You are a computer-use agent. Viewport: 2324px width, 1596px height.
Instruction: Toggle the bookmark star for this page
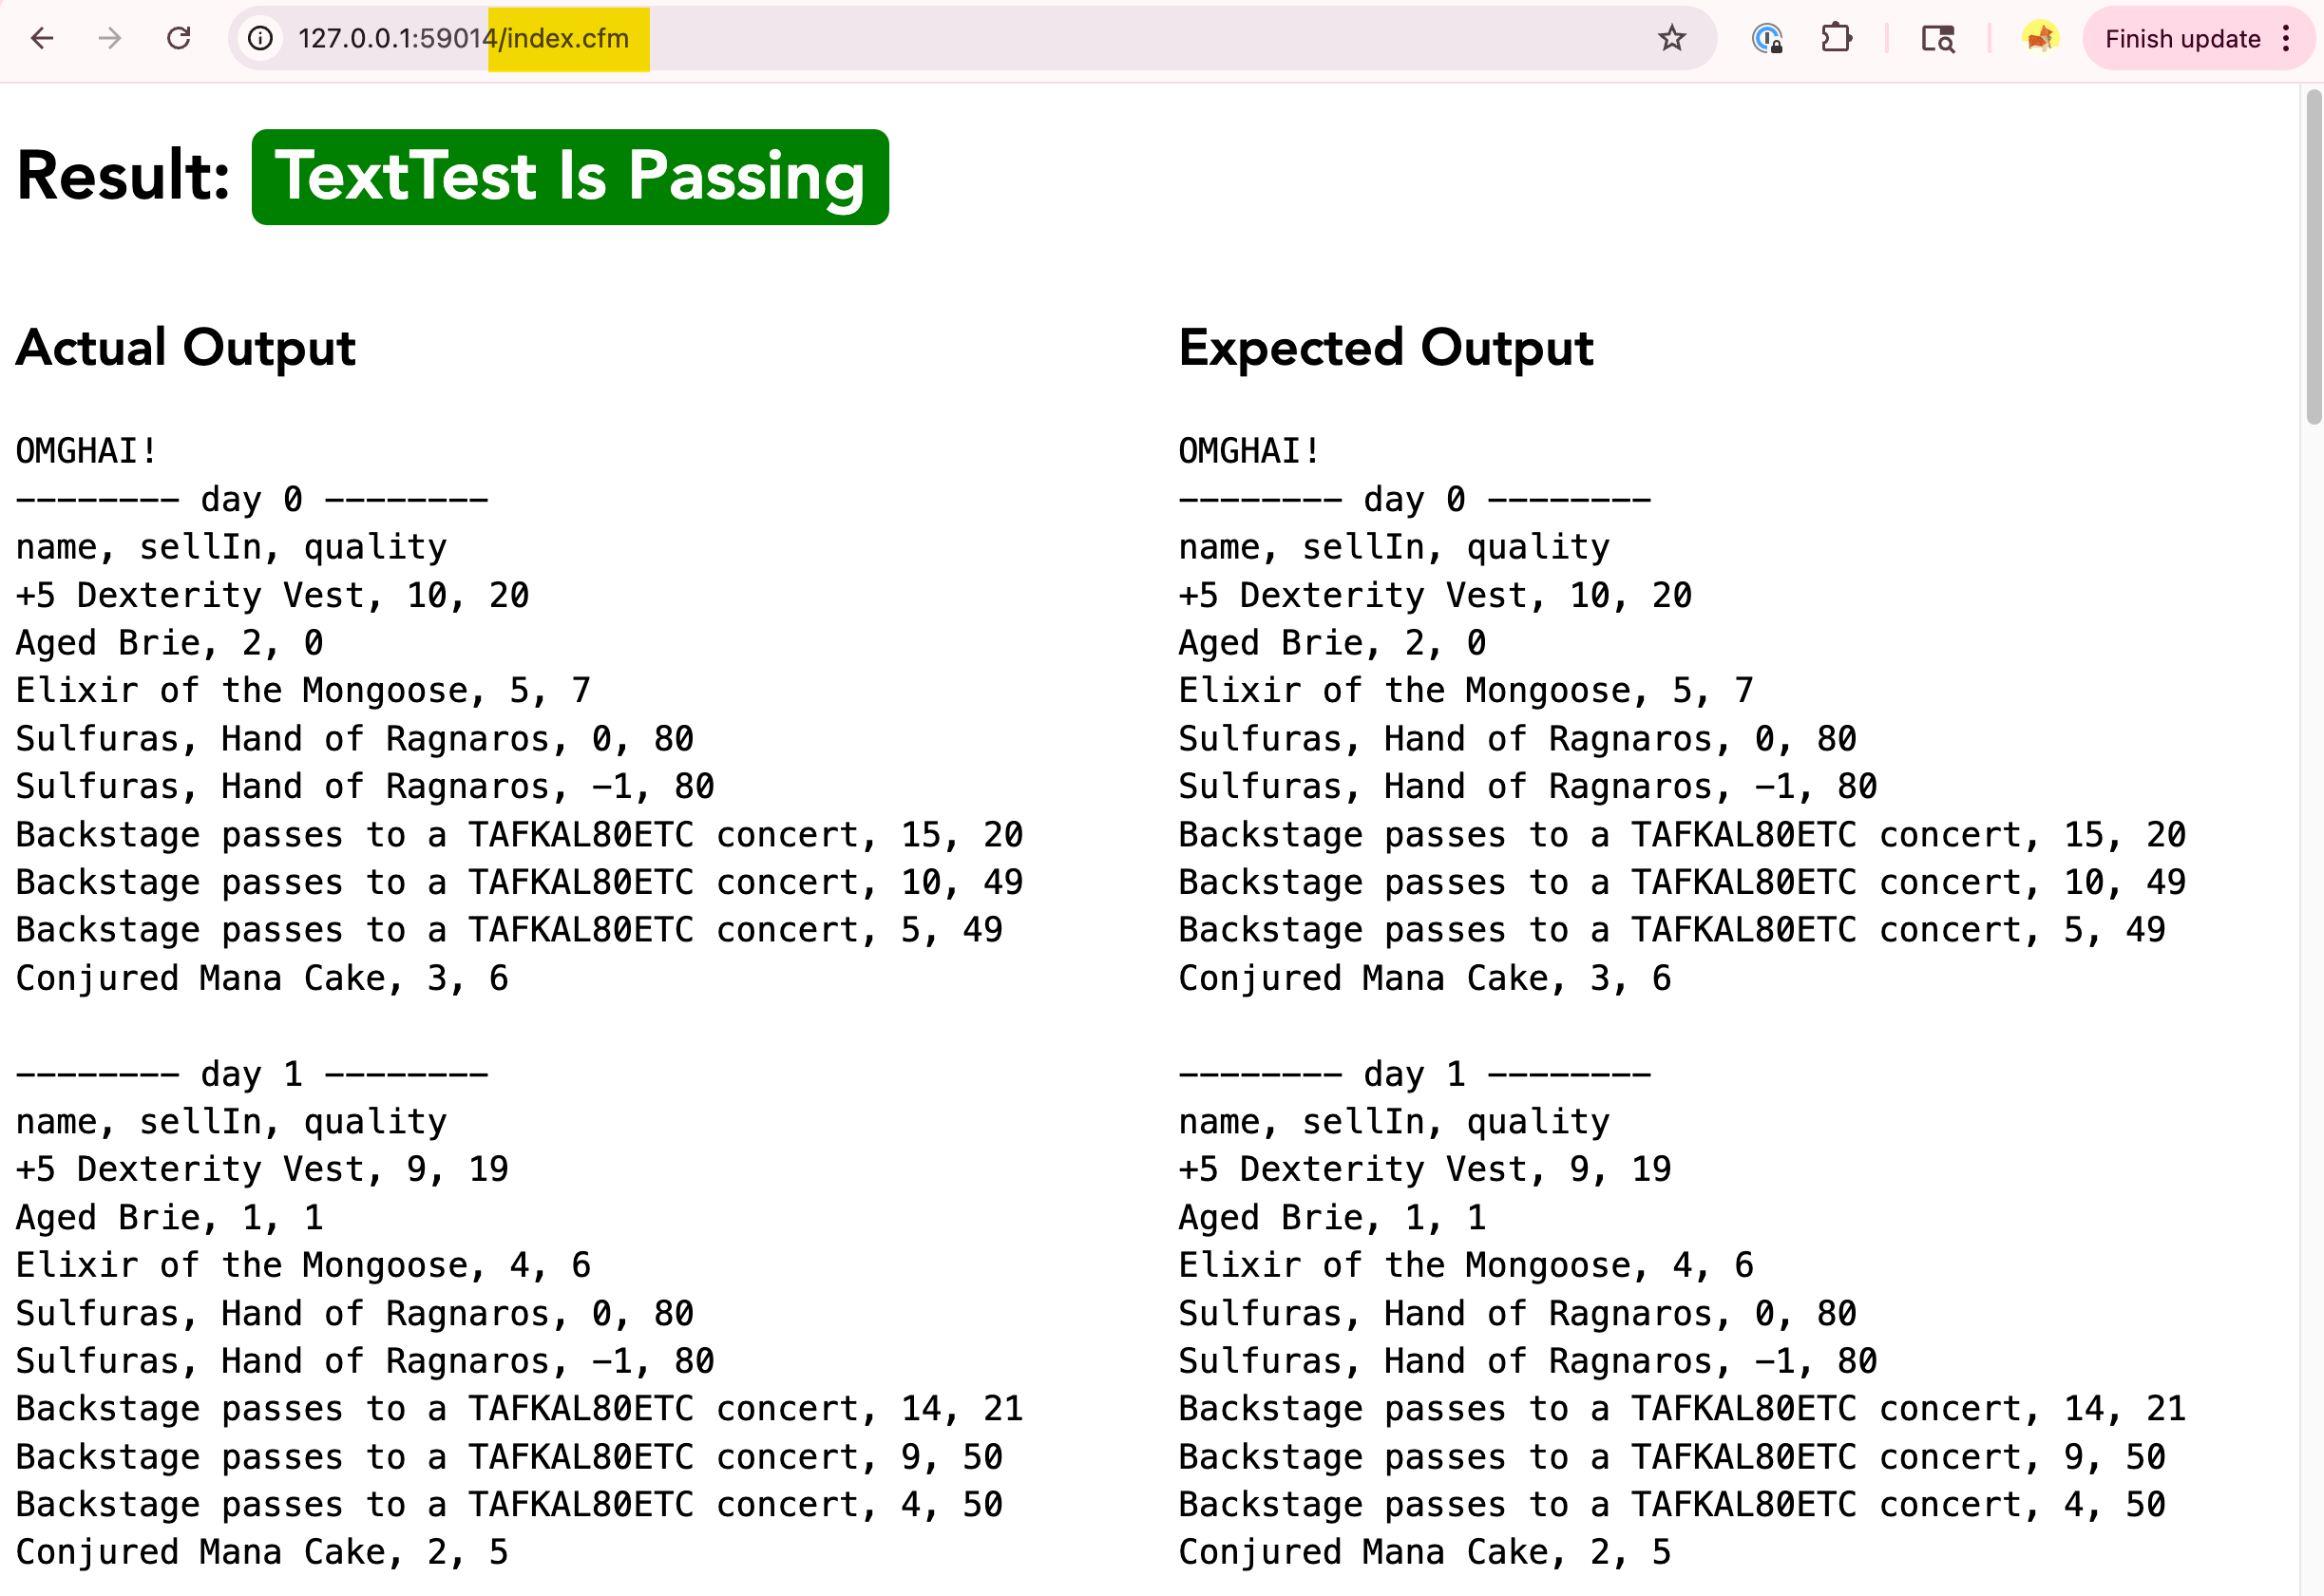[1672, 38]
